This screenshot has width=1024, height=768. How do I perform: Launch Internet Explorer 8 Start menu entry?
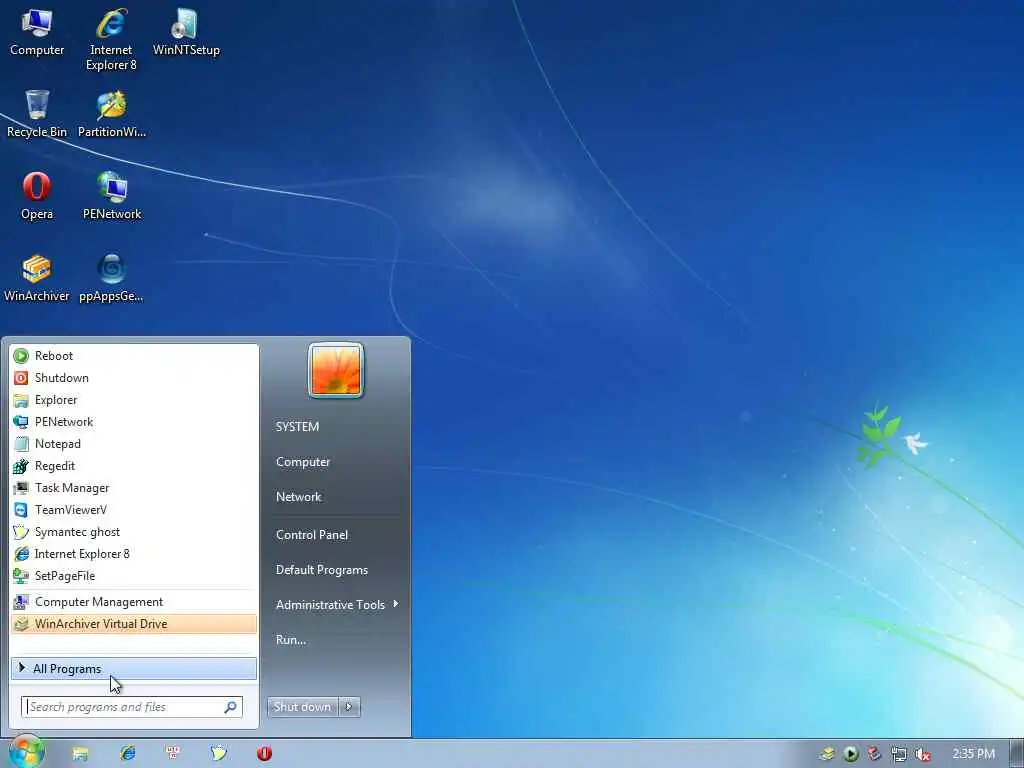pos(134,554)
